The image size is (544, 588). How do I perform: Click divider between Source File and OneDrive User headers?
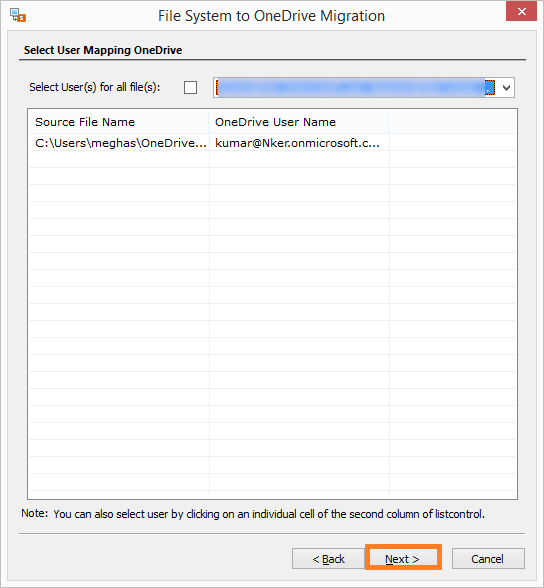tap(209, 122)
